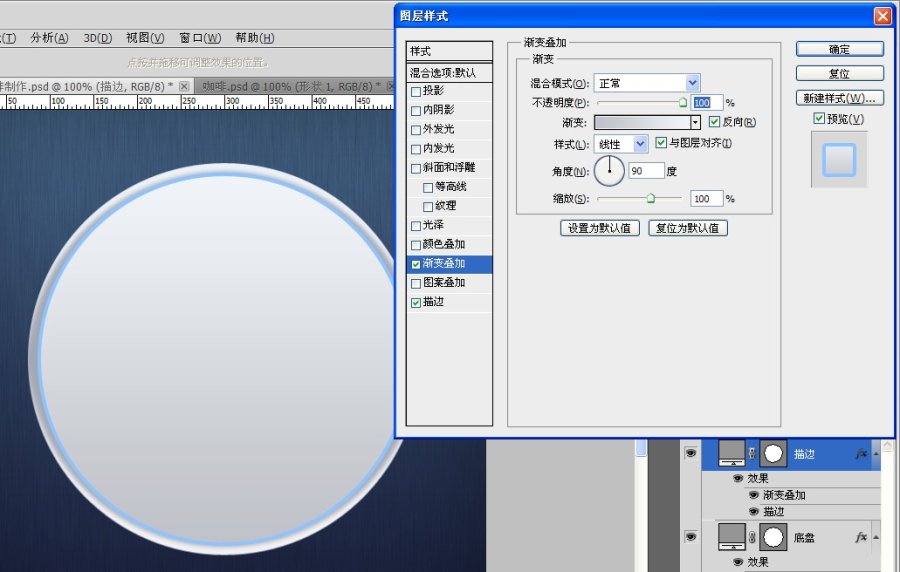Open the 3D(D) menu
Image resolution: width=900 pixels, height=572 pixels.
pyautogui.click(x=98, y=38)
